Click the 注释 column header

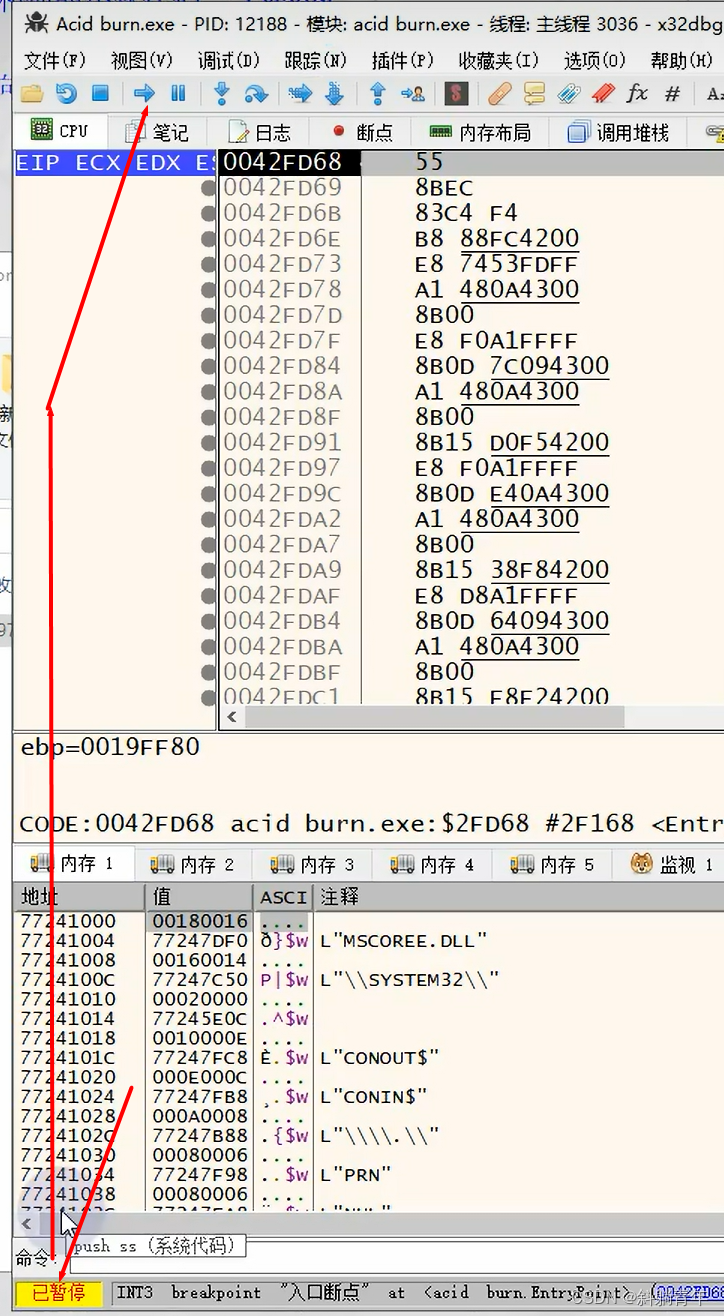point(518,897)
